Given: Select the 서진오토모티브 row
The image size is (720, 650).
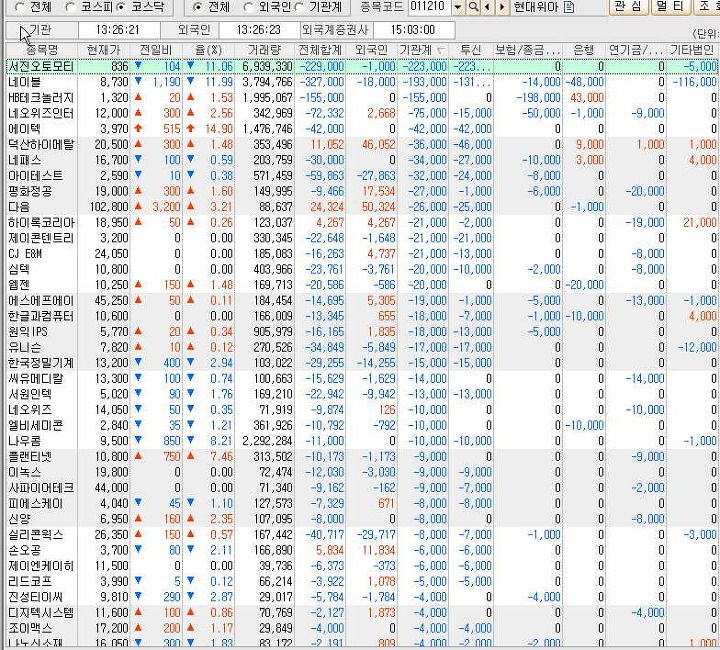Looking at the screenshot, I should pos(362,67).
